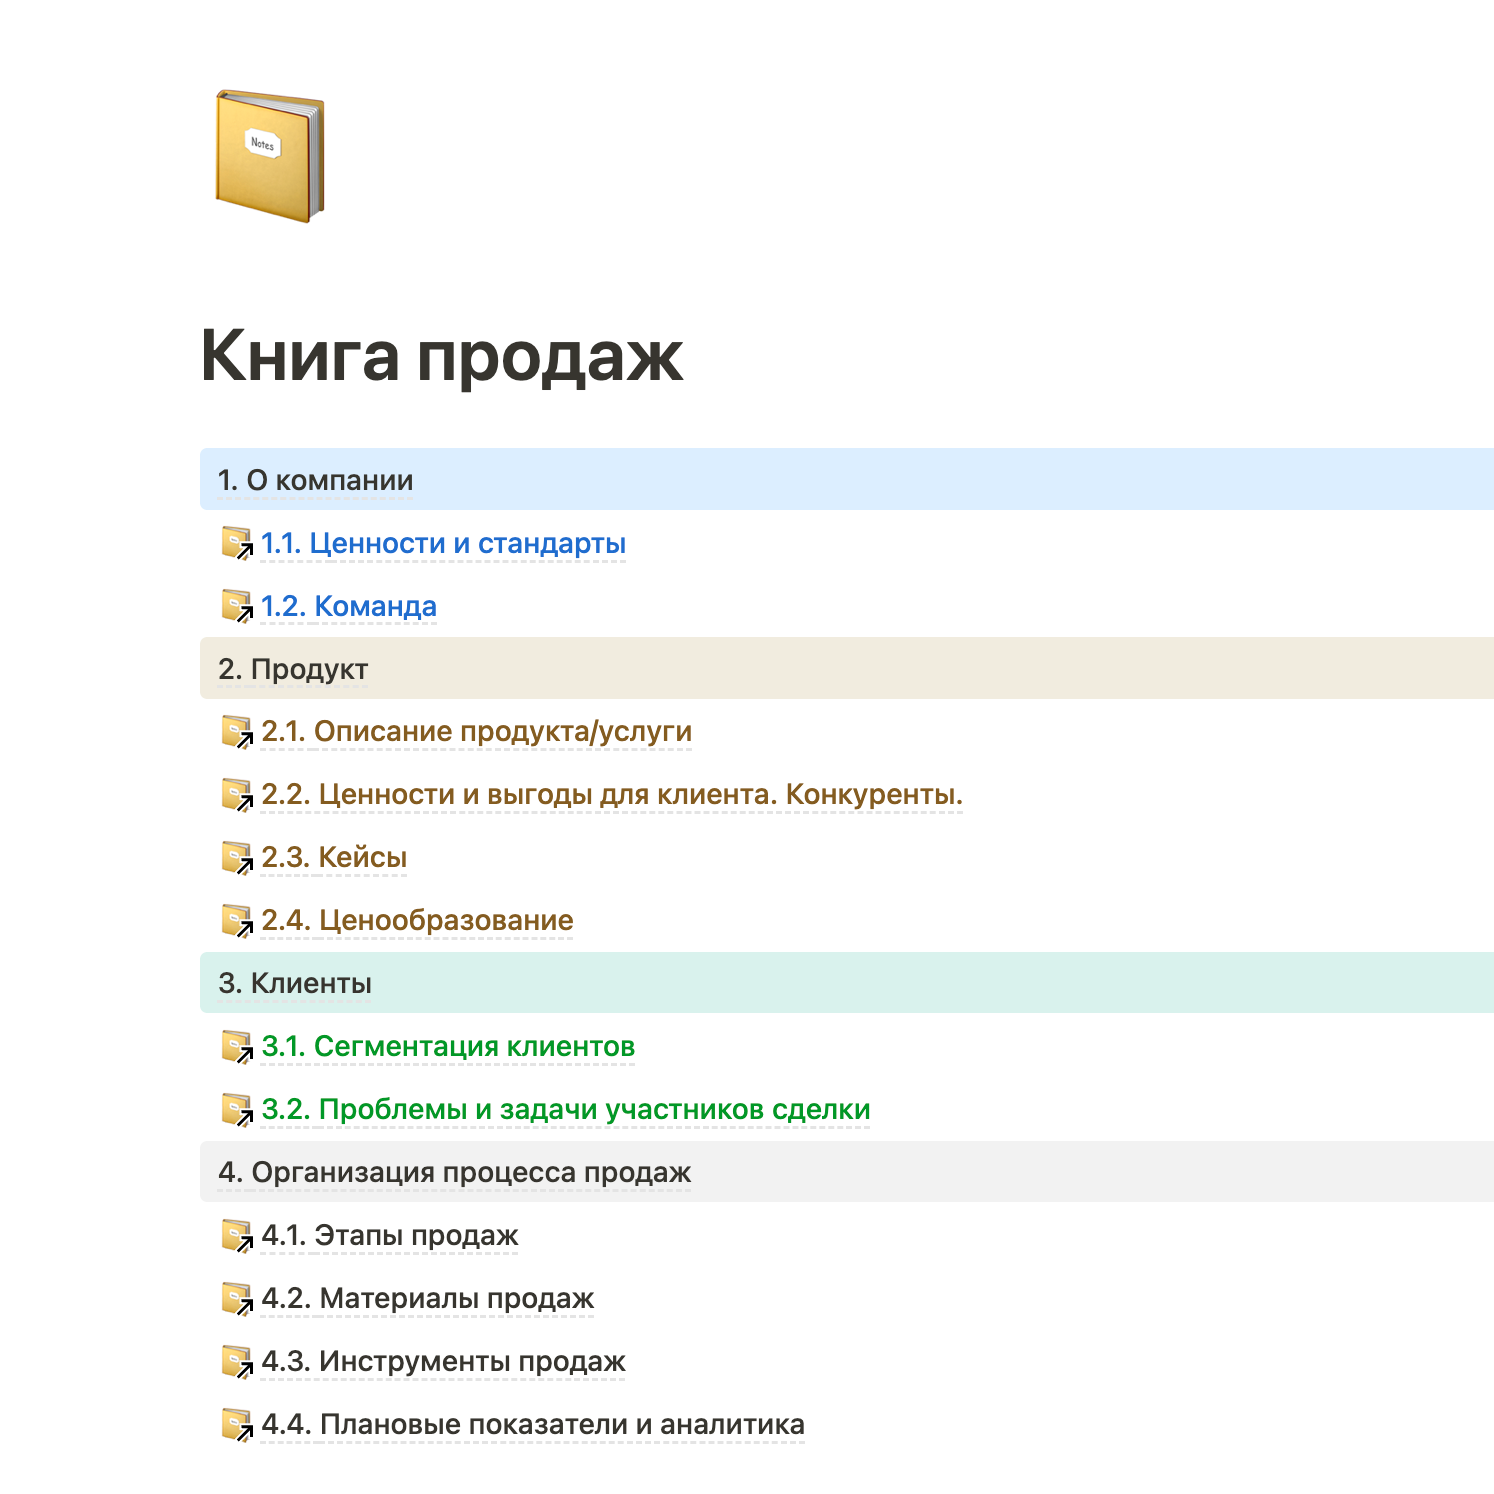1494x1494 pixels.
Task: Go to 2.1. Описание продукта/услуги page
Action: point(476,731)
